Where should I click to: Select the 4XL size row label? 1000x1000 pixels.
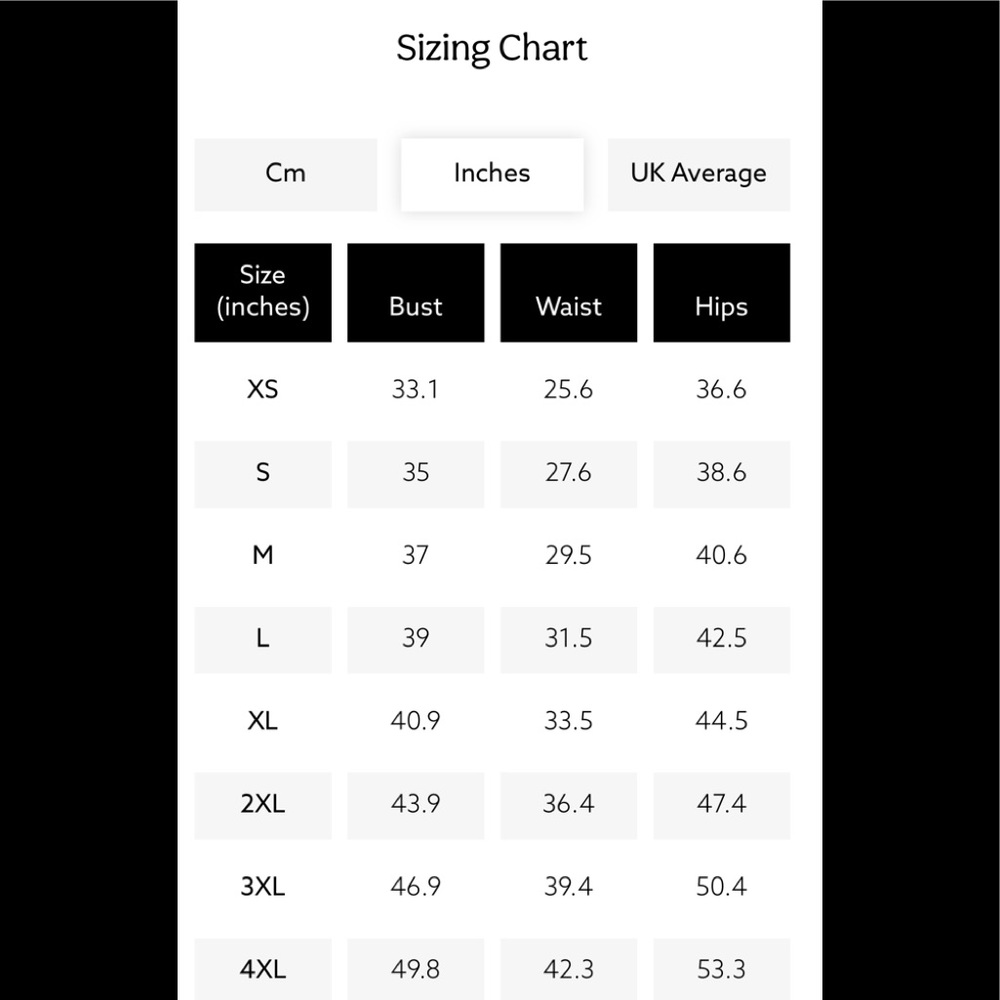263,969
